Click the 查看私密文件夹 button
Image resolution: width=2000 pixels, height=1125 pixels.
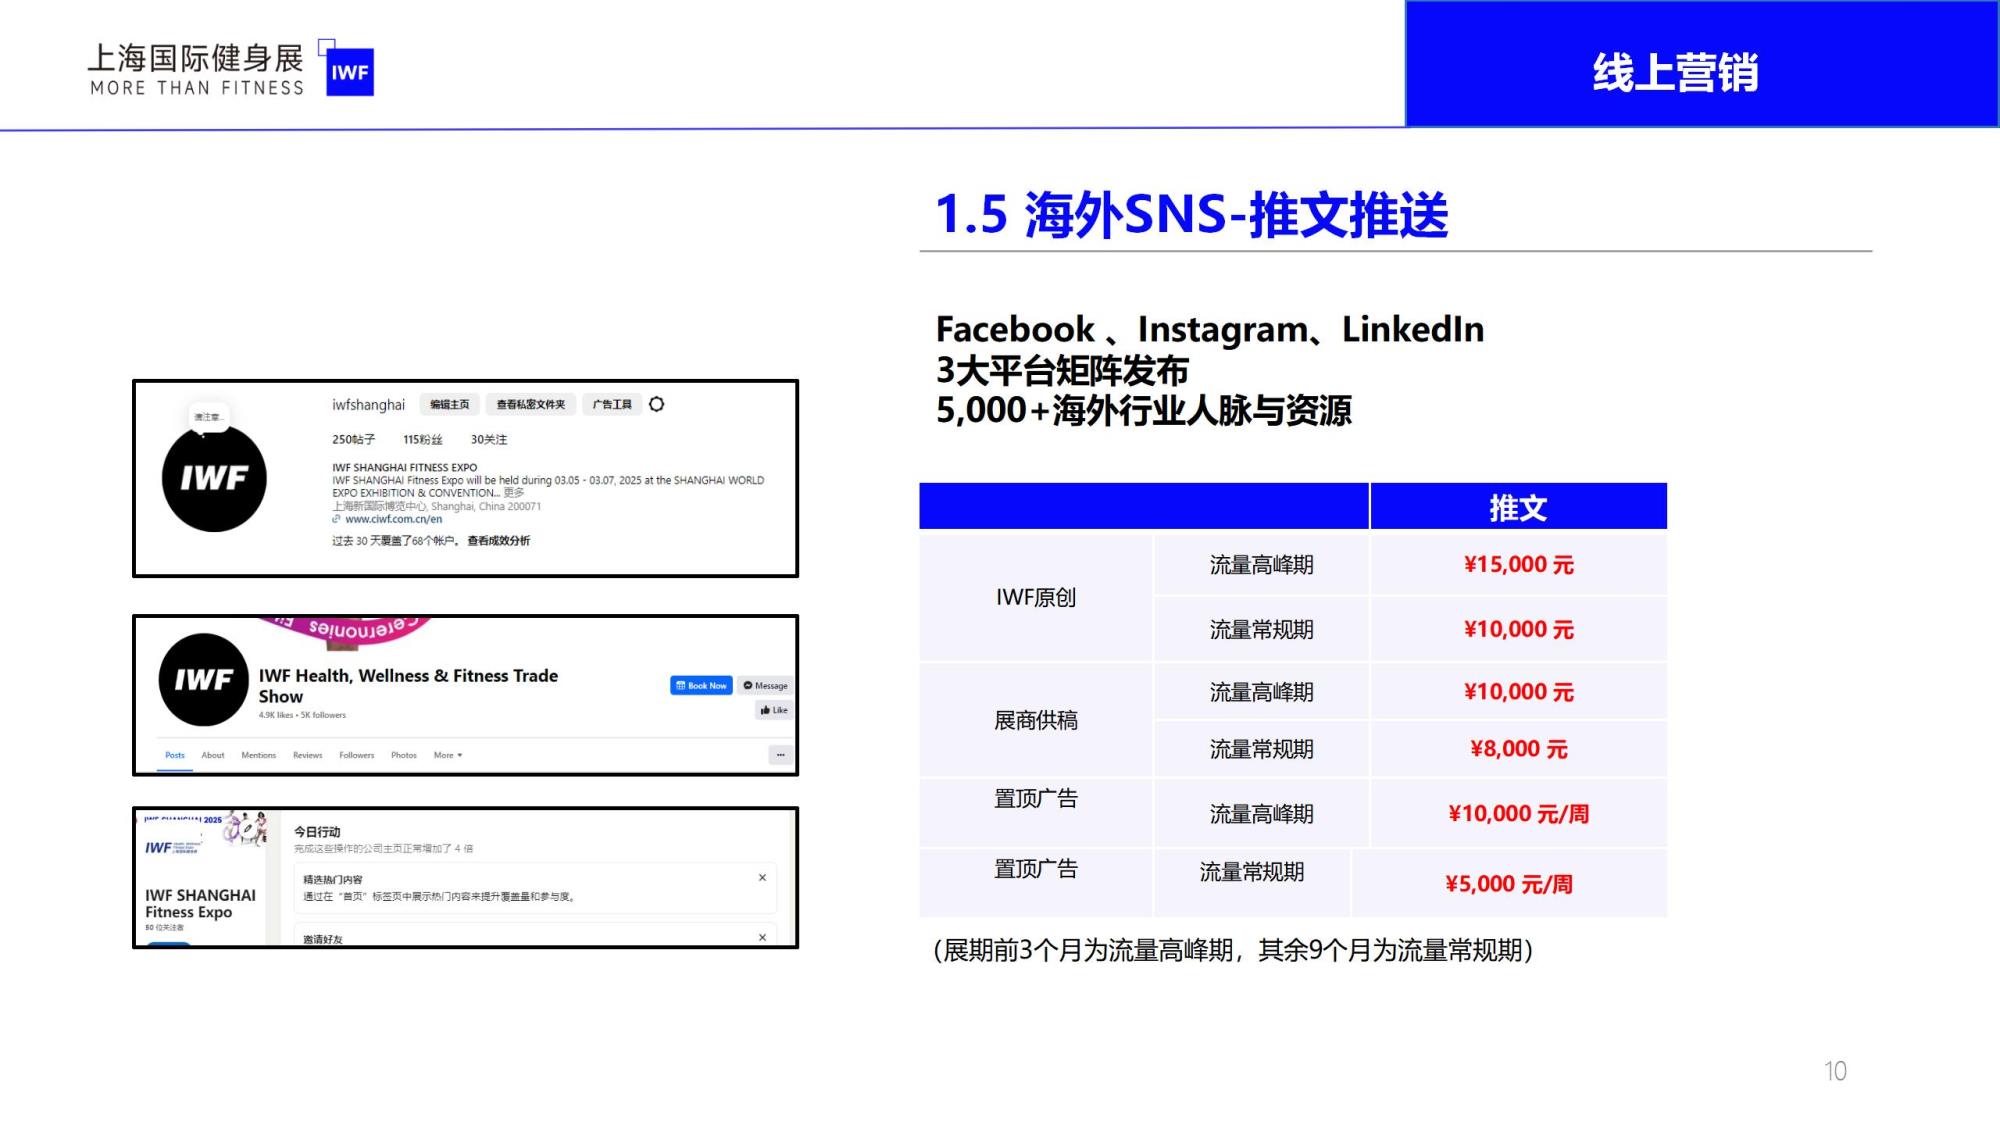point(530,404)
